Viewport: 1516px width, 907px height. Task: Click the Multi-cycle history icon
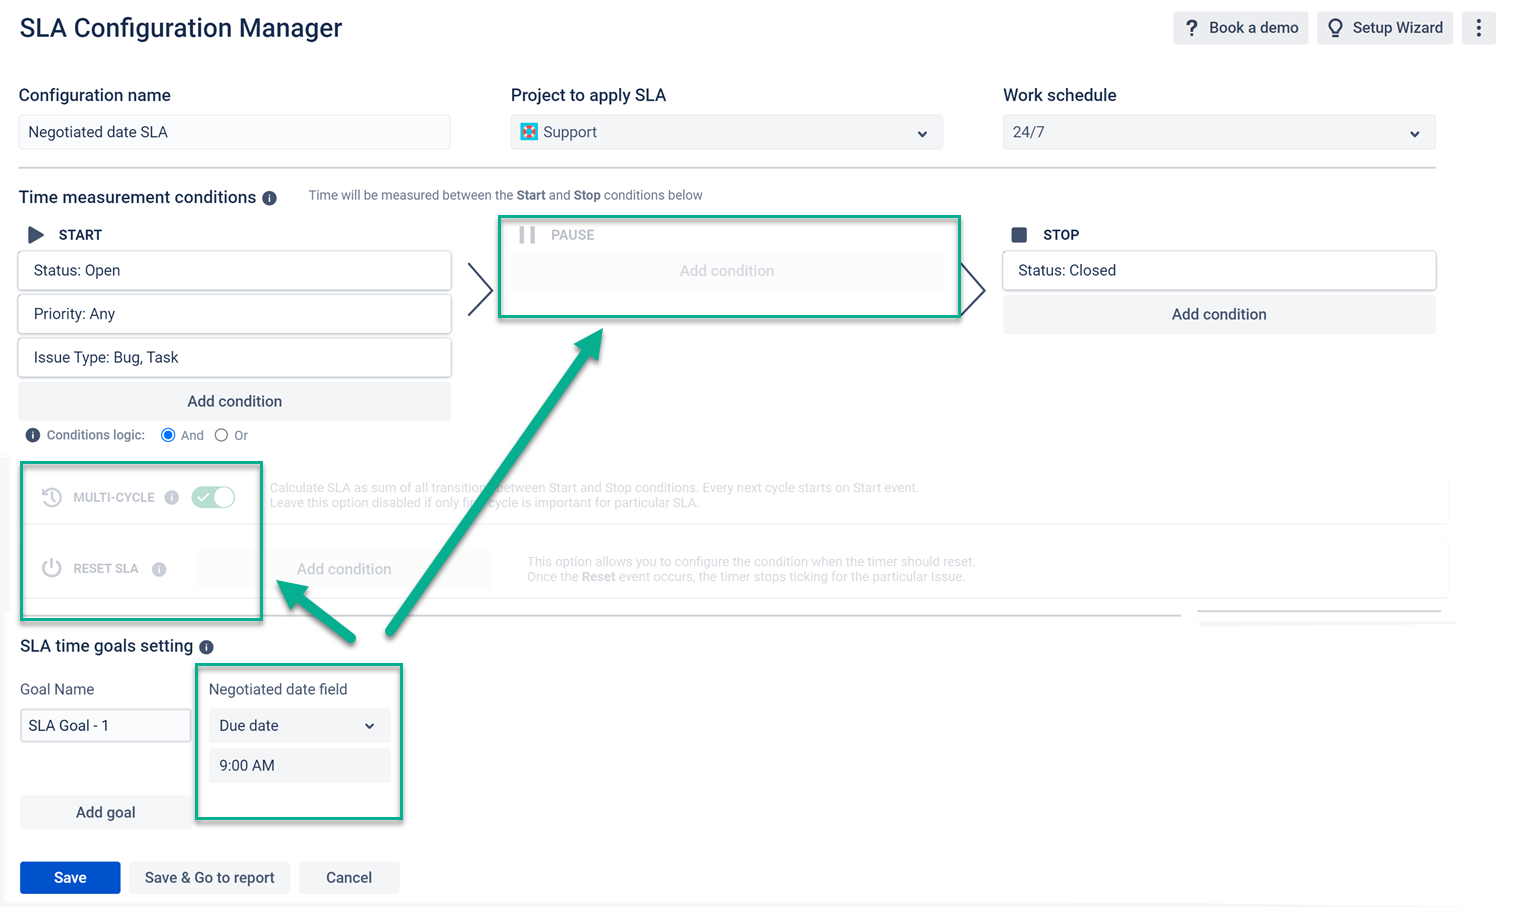pyautogui.click(x=52, y=497)
